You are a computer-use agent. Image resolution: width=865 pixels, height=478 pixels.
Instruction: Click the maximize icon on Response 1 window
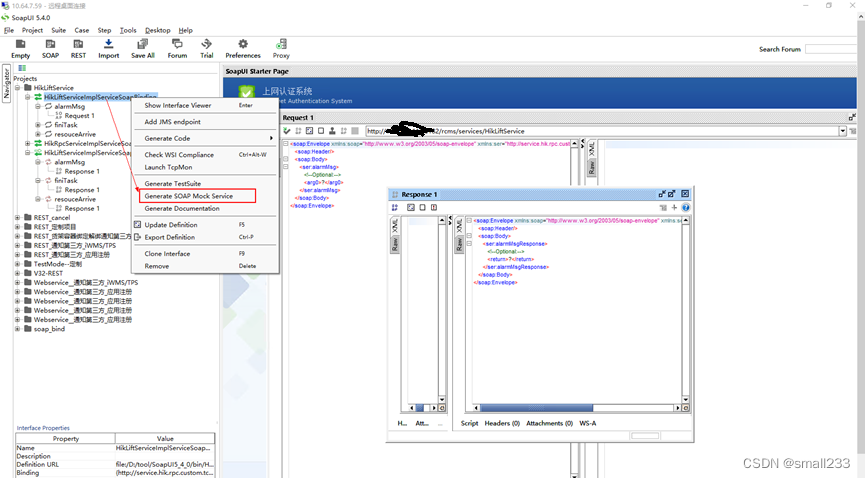(671, 194)
